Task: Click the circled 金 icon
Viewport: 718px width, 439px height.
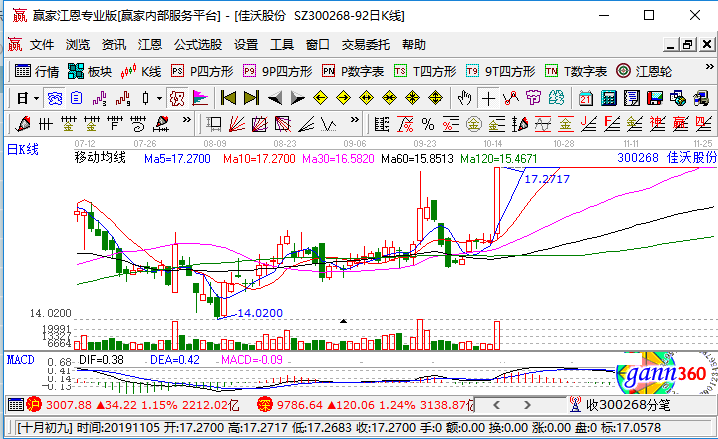Action: tap(473, 124)
